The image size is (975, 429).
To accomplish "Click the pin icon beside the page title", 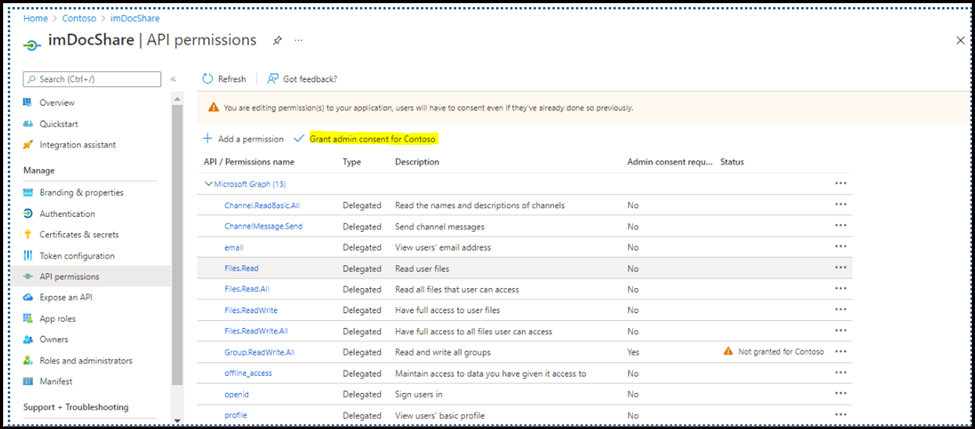I will [277, 40].
